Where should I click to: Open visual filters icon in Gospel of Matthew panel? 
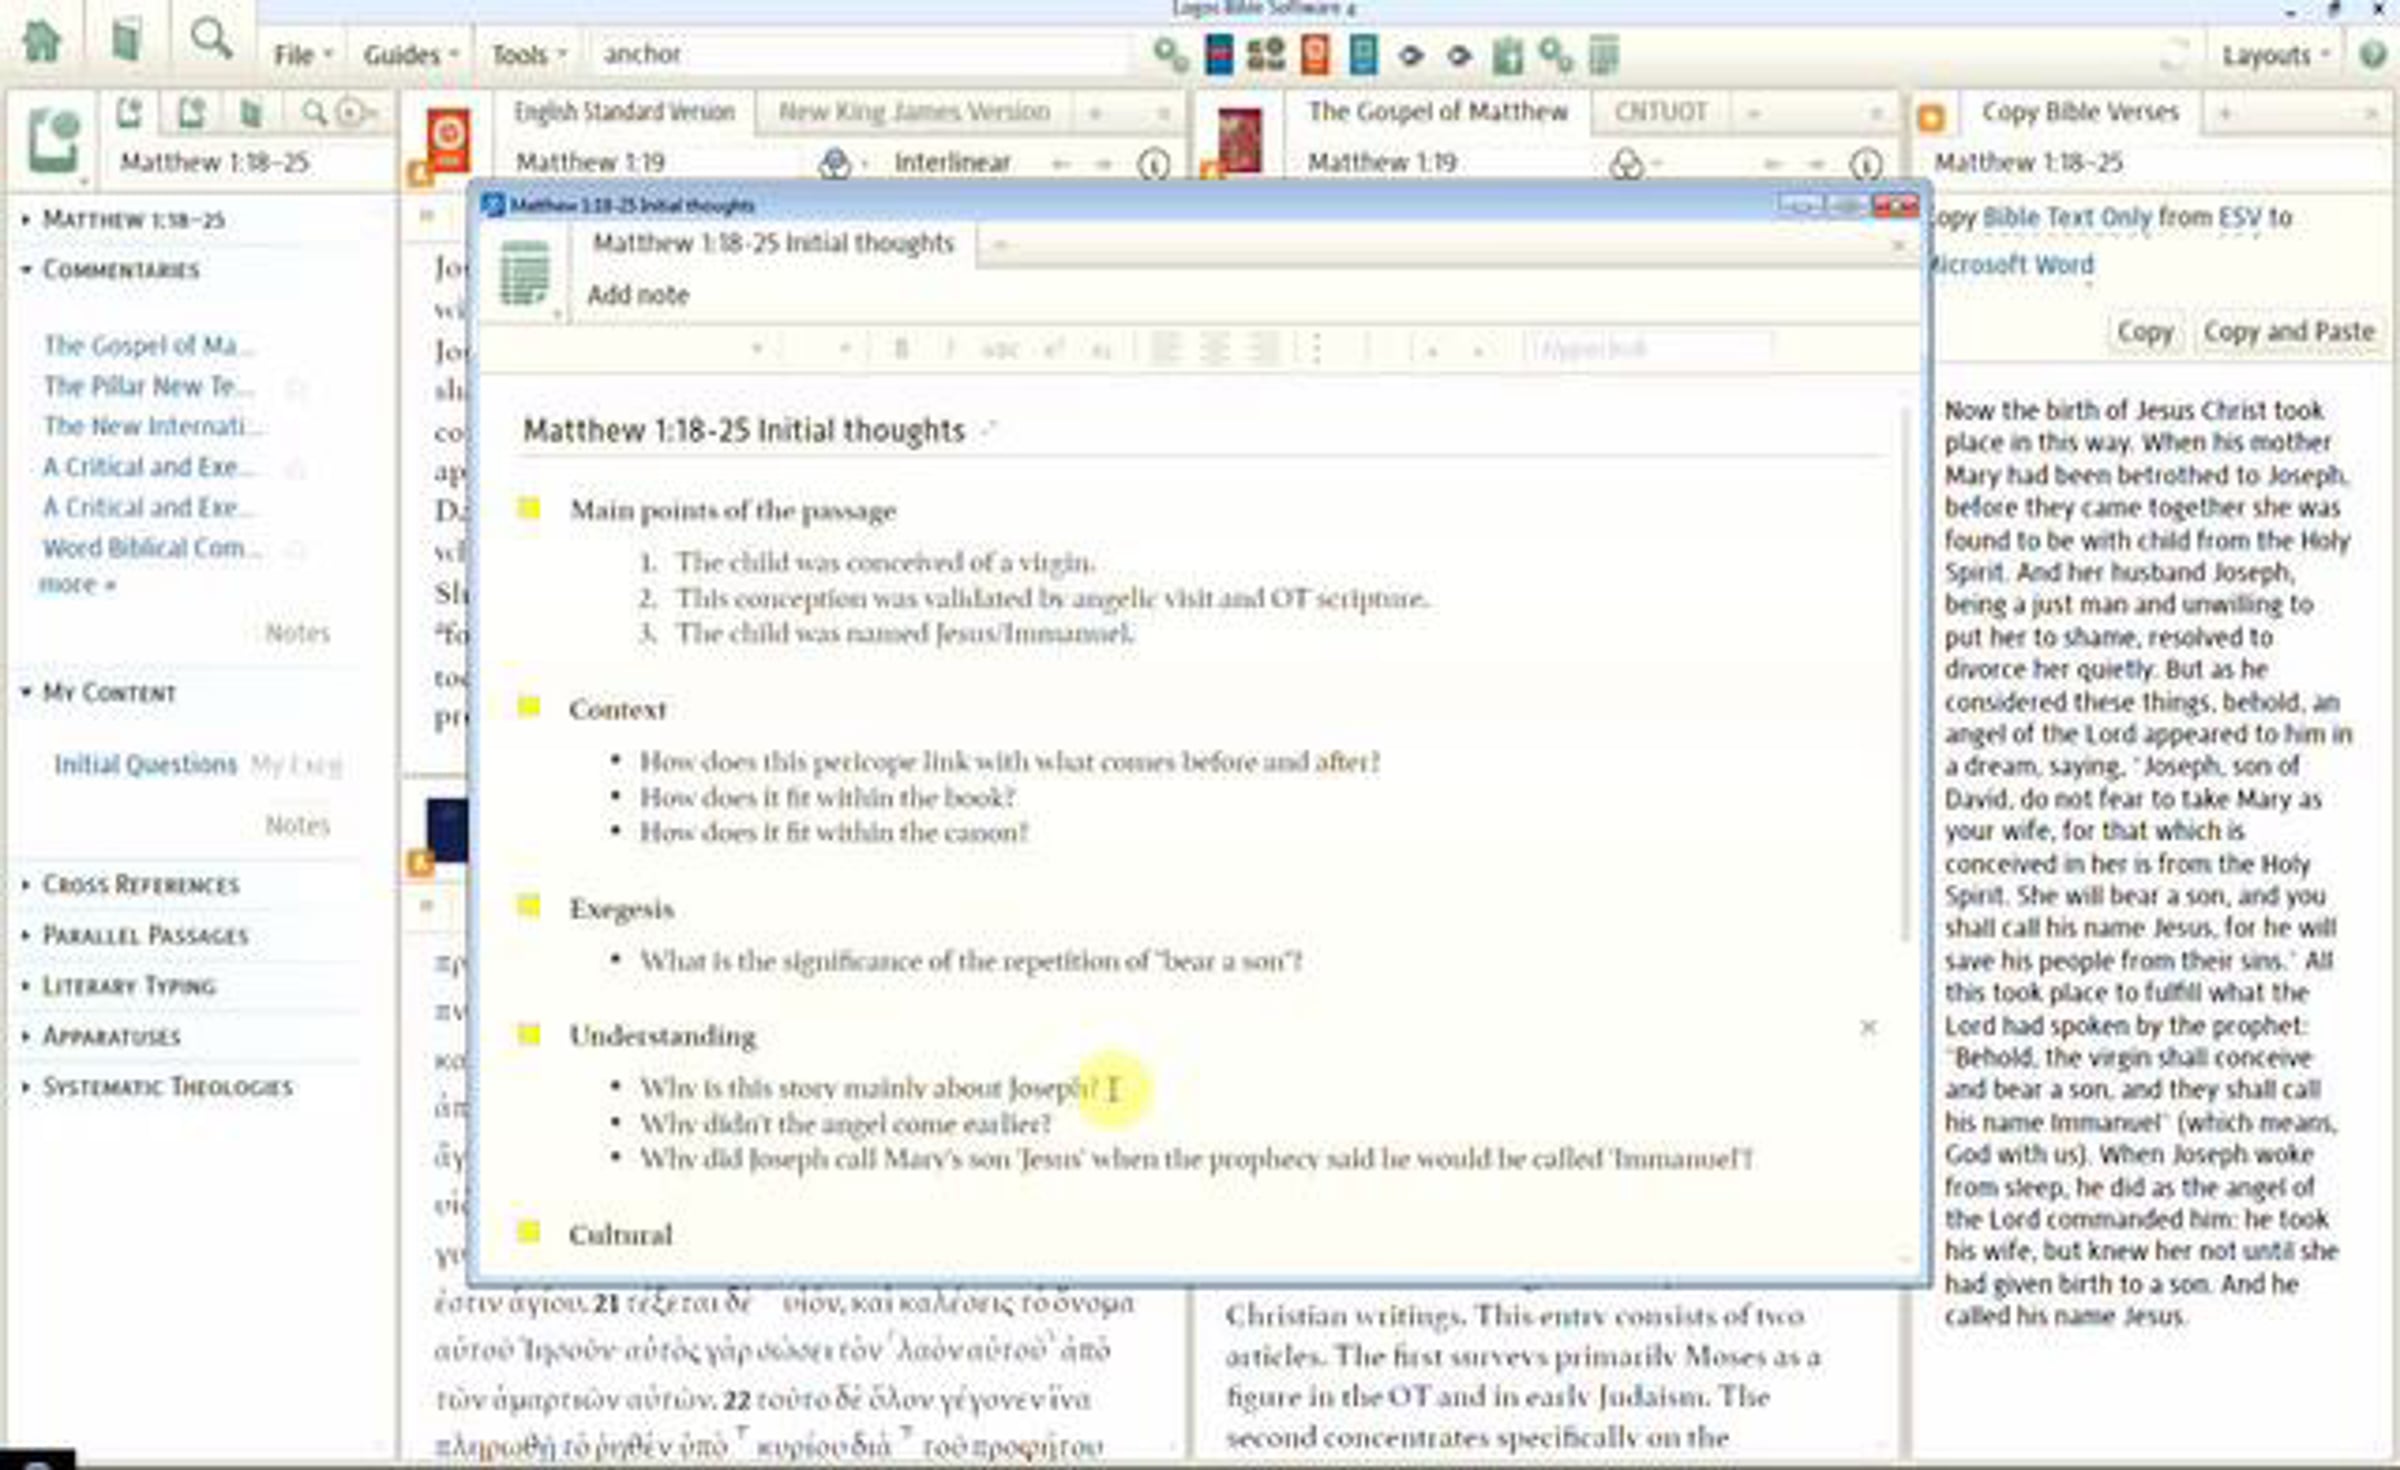pos(1627,163)
